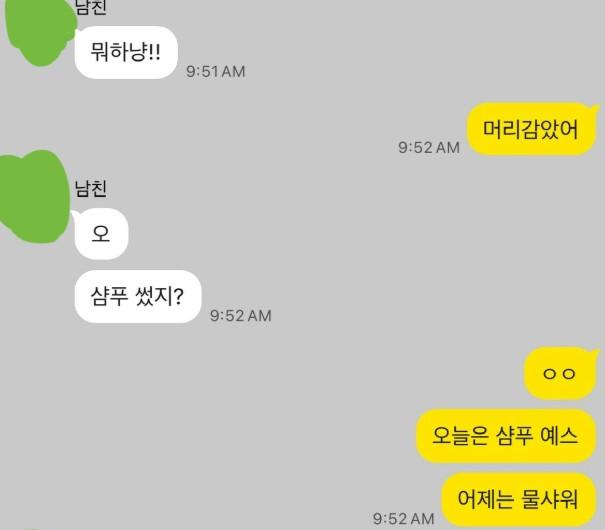Click the 남친 name next to the upper avatar
605x530 pixels.
90,8
